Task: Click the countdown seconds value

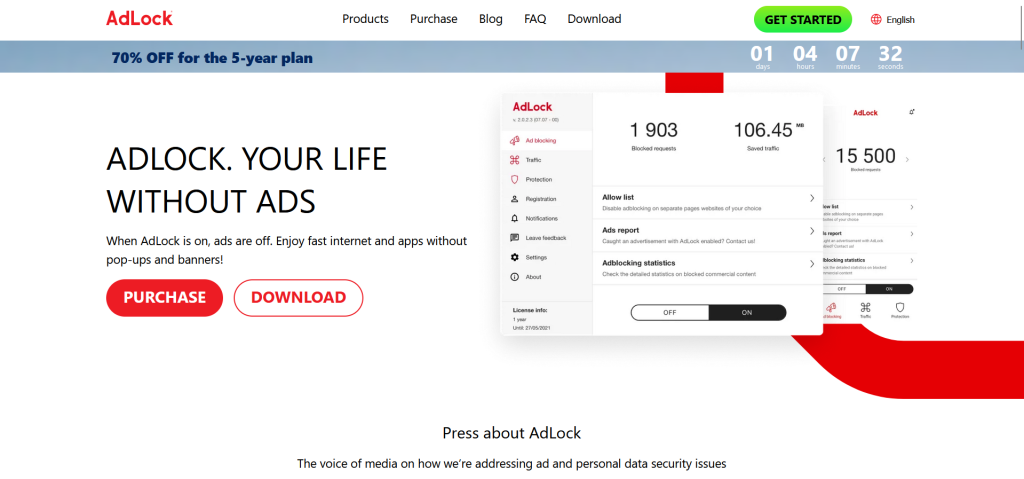Action: pos(891,54)
